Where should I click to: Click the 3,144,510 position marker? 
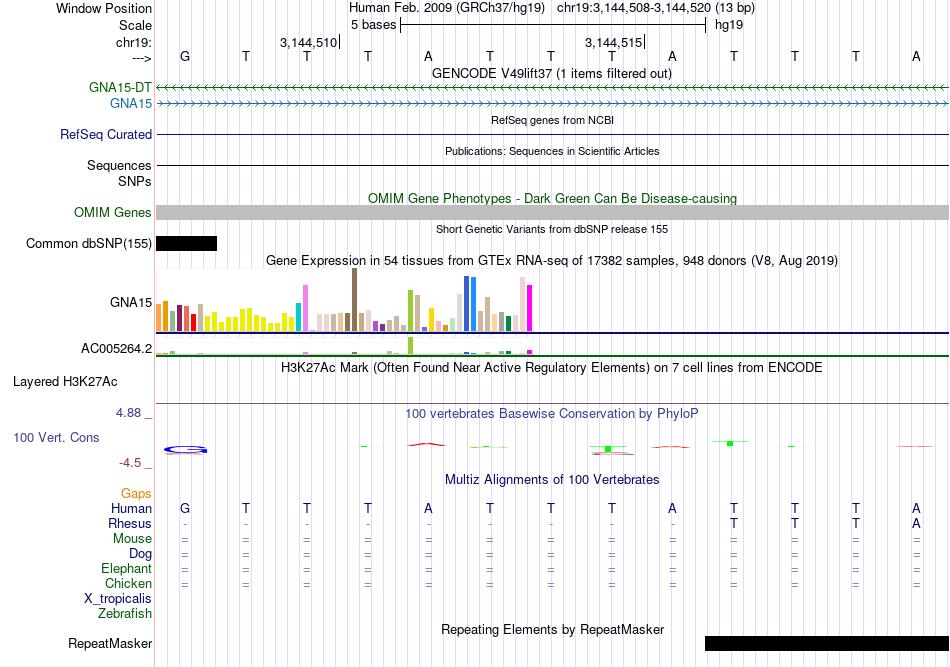point(308,42)
